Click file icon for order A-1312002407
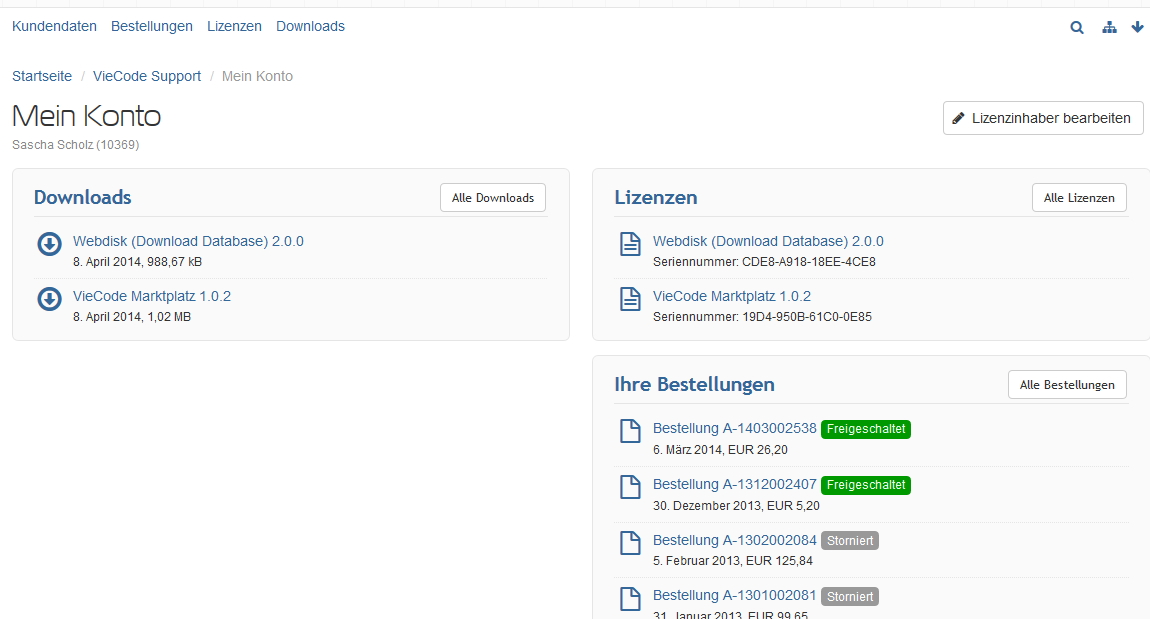The width and height of the screenshot is (1150, 619). 630,487
